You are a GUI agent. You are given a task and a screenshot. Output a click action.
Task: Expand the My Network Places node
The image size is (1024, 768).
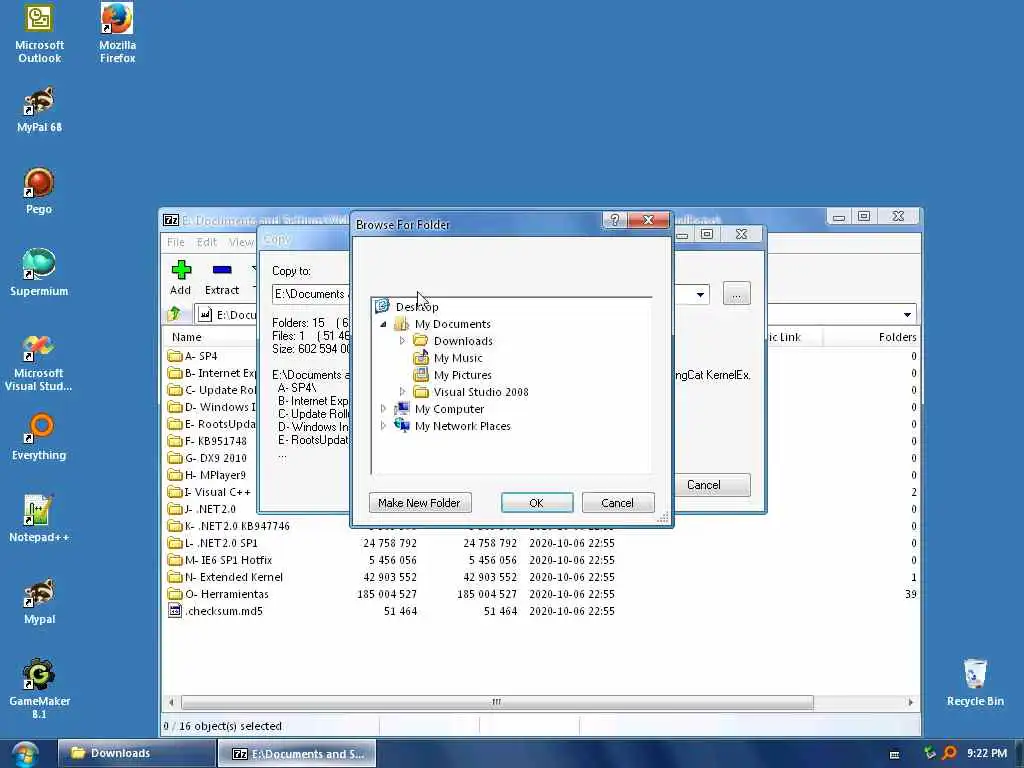click(383, 426)
